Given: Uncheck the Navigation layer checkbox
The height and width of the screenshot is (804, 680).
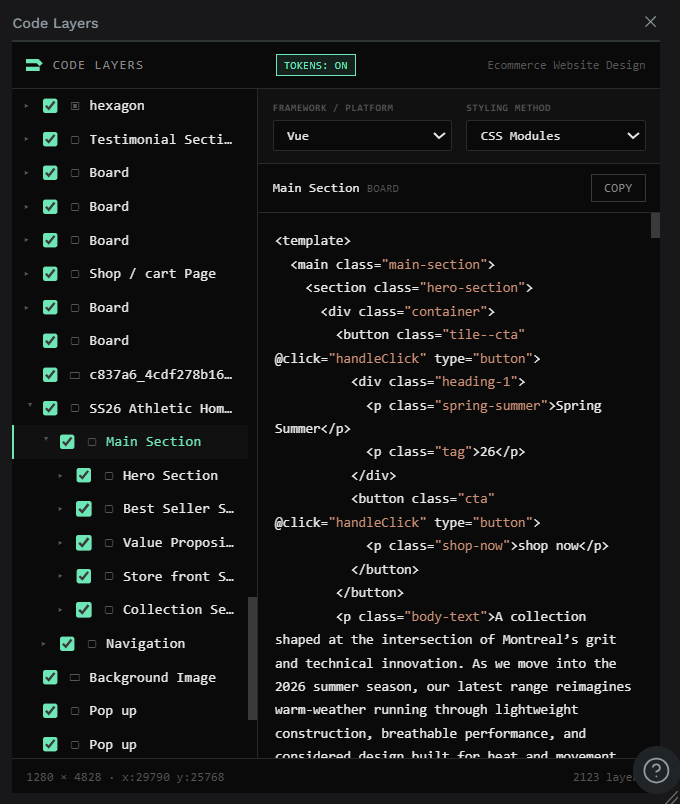Looking at the screenshot, I should point(67,644).
